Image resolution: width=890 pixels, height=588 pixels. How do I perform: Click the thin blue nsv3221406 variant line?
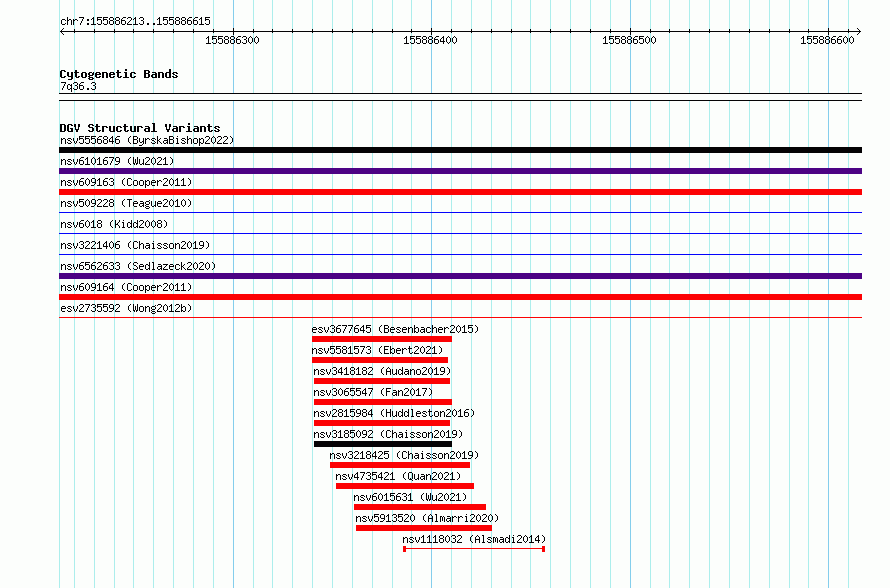[460, 255]
